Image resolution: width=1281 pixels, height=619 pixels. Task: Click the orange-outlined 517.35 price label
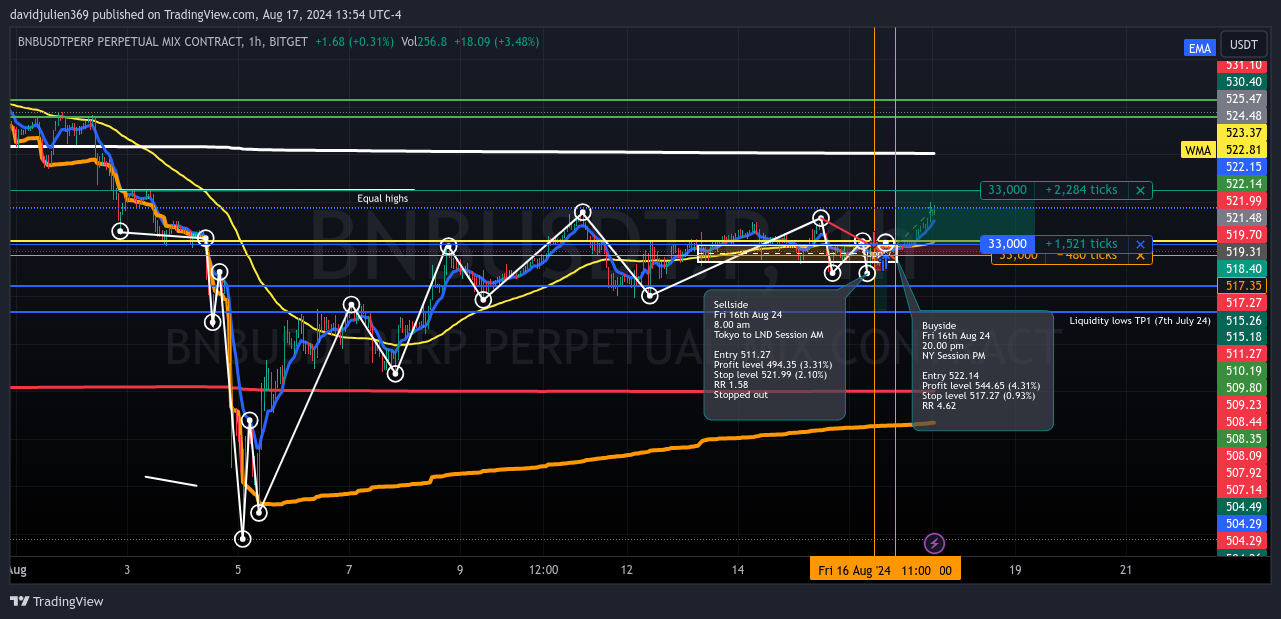(x=1243, y=286)
